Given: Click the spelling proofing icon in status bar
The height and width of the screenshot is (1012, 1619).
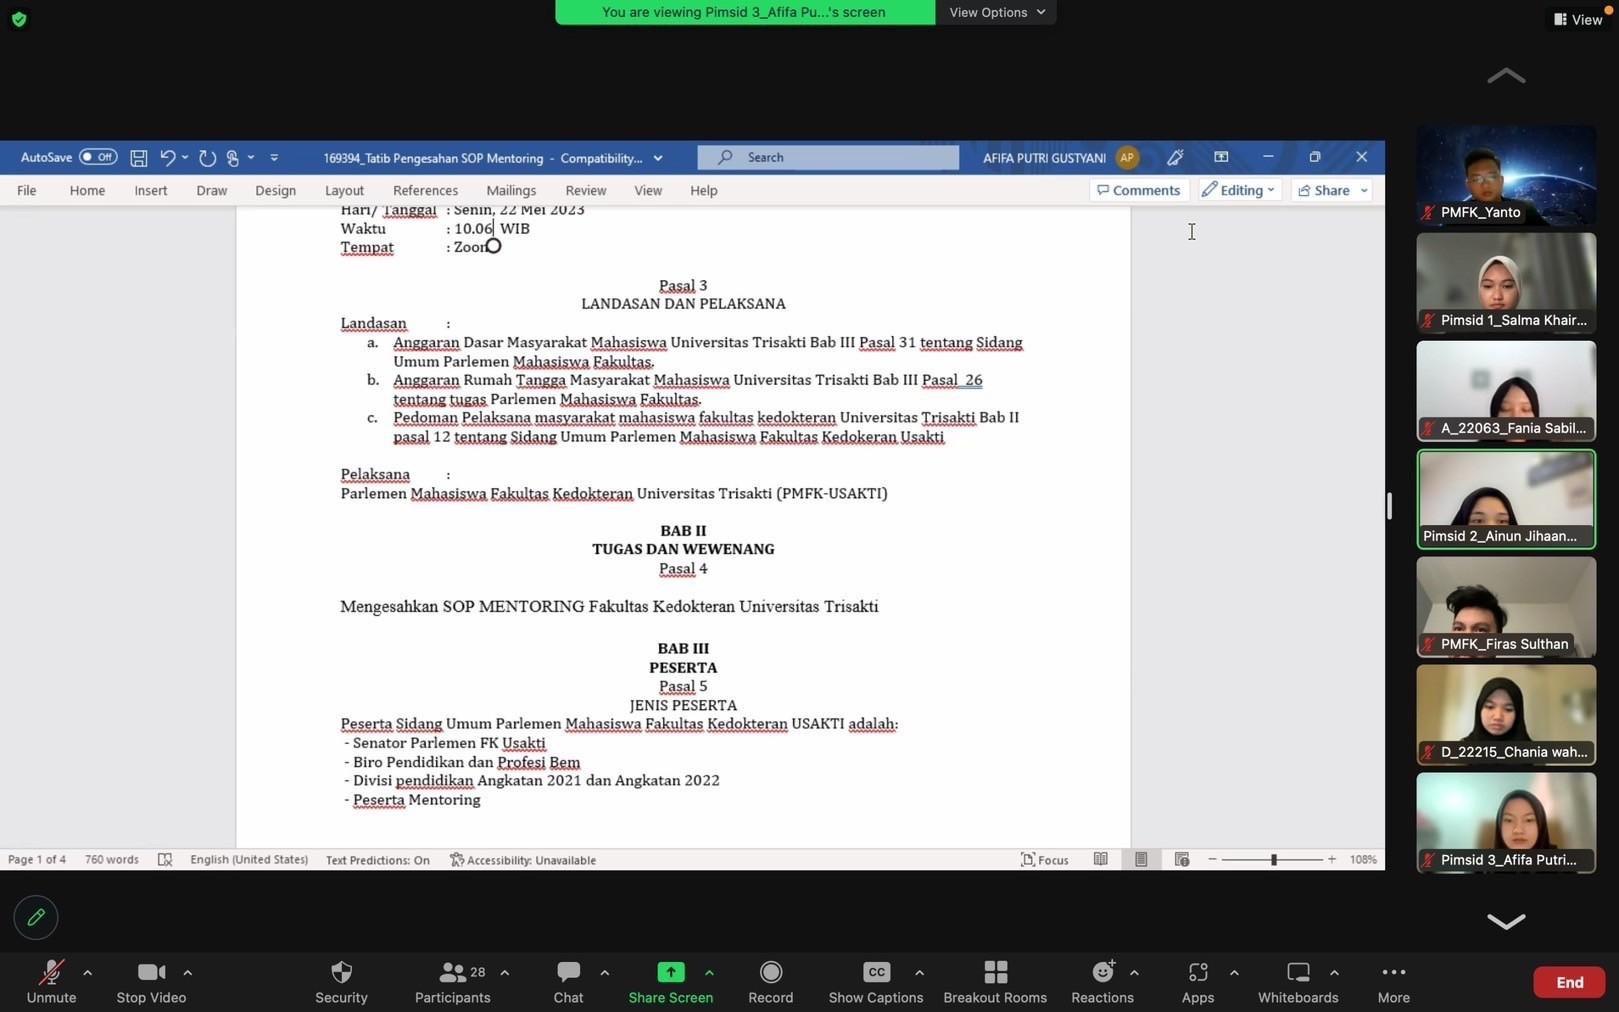Looking at the screenshot, I should point(165,860).
